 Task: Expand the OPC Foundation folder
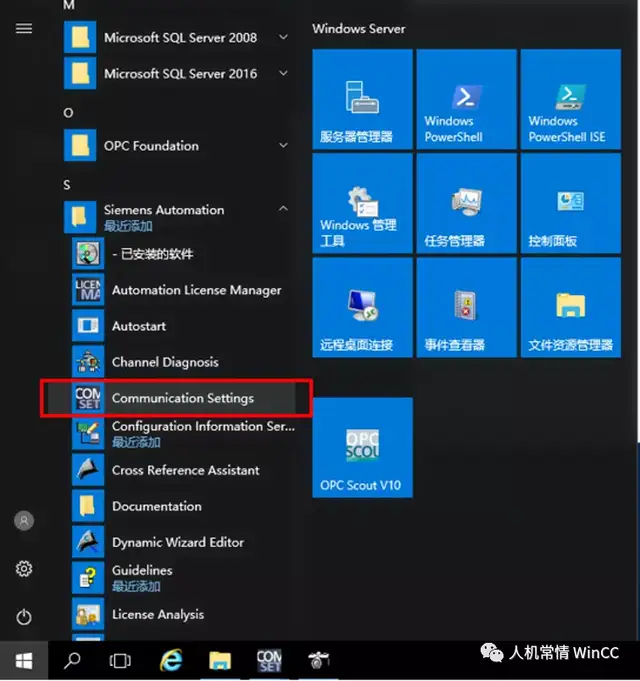pos(283,146)
